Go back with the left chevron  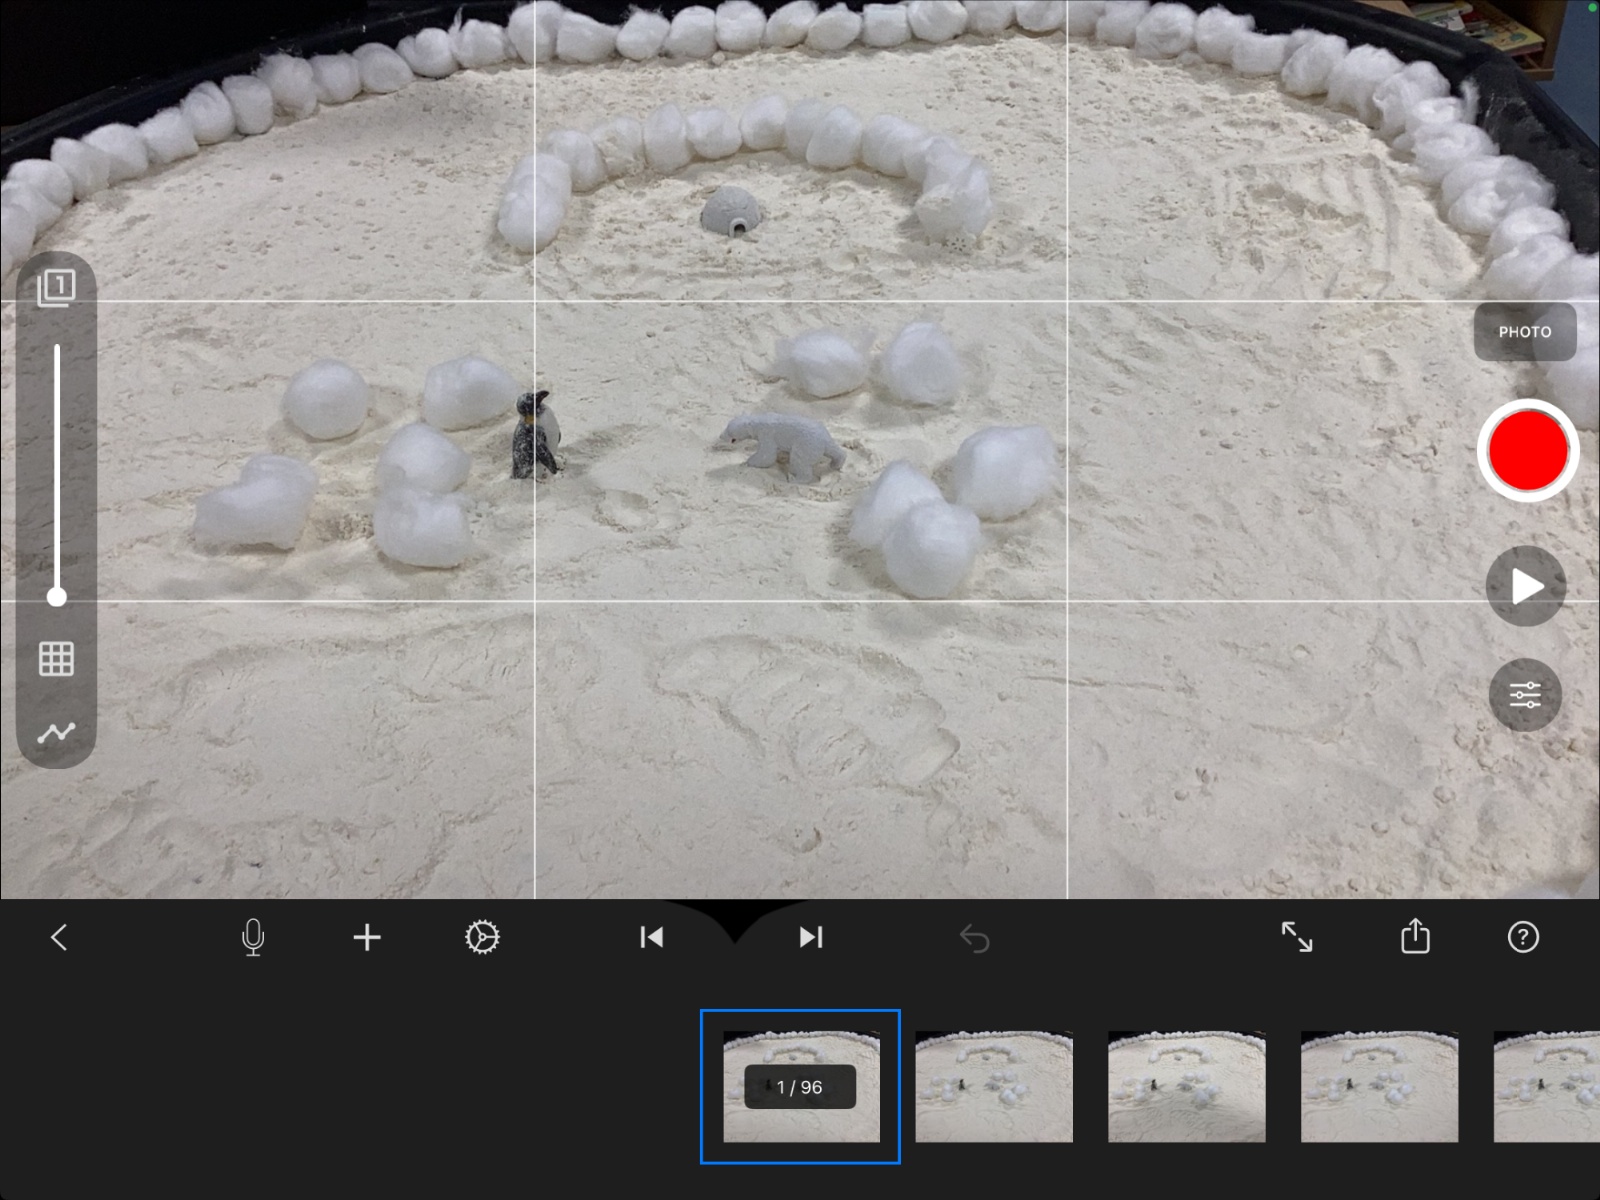[x=59, y=937]
